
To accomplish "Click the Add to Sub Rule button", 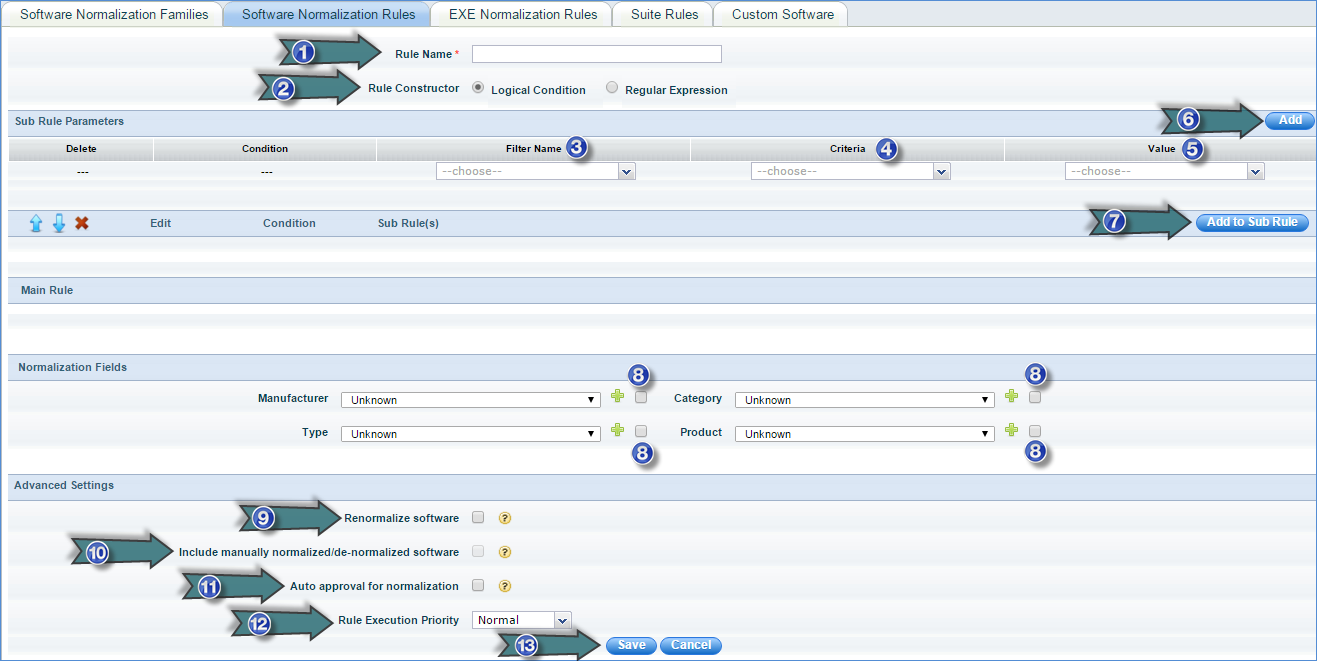I will pyautogui.click(x=1251, y=222).
